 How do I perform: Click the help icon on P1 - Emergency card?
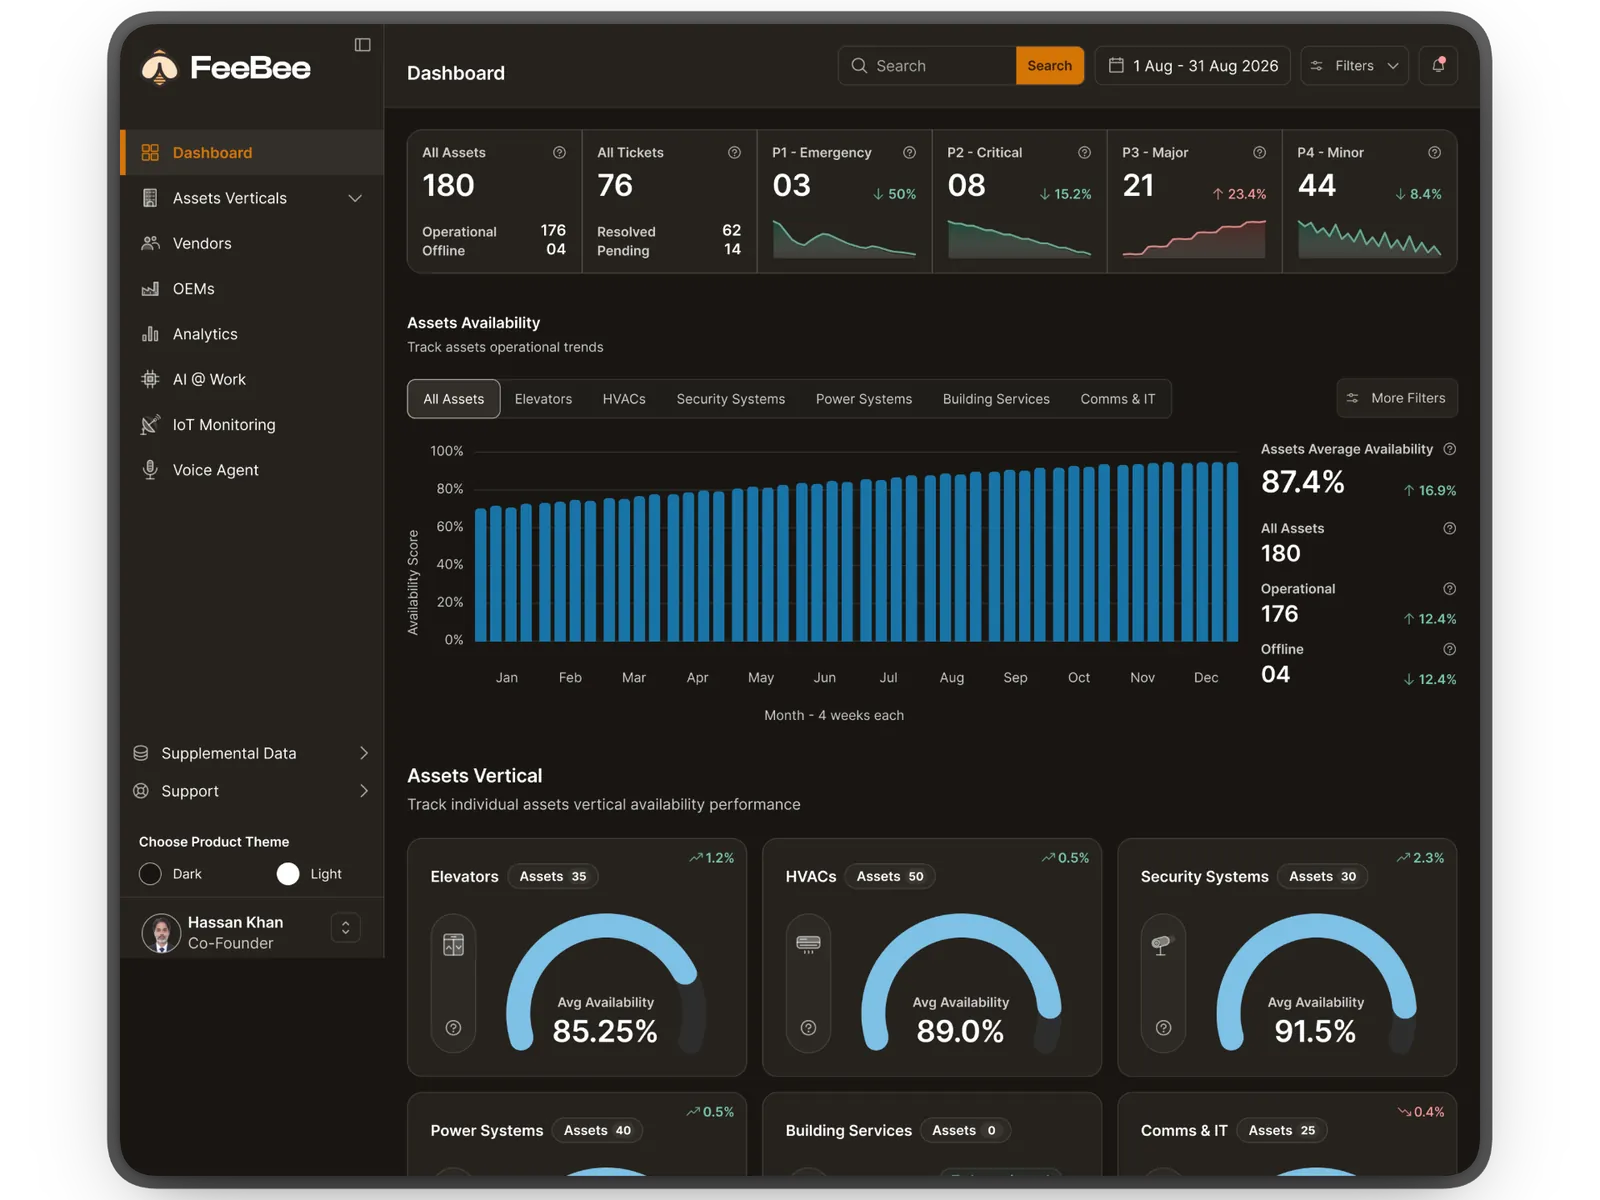(909, 153)
